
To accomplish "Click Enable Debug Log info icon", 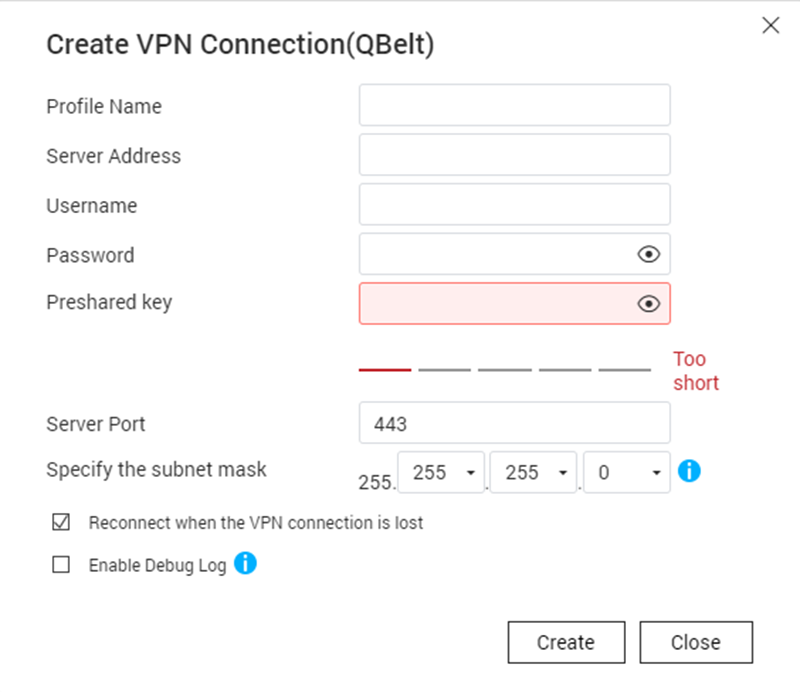I will (245, 564).
